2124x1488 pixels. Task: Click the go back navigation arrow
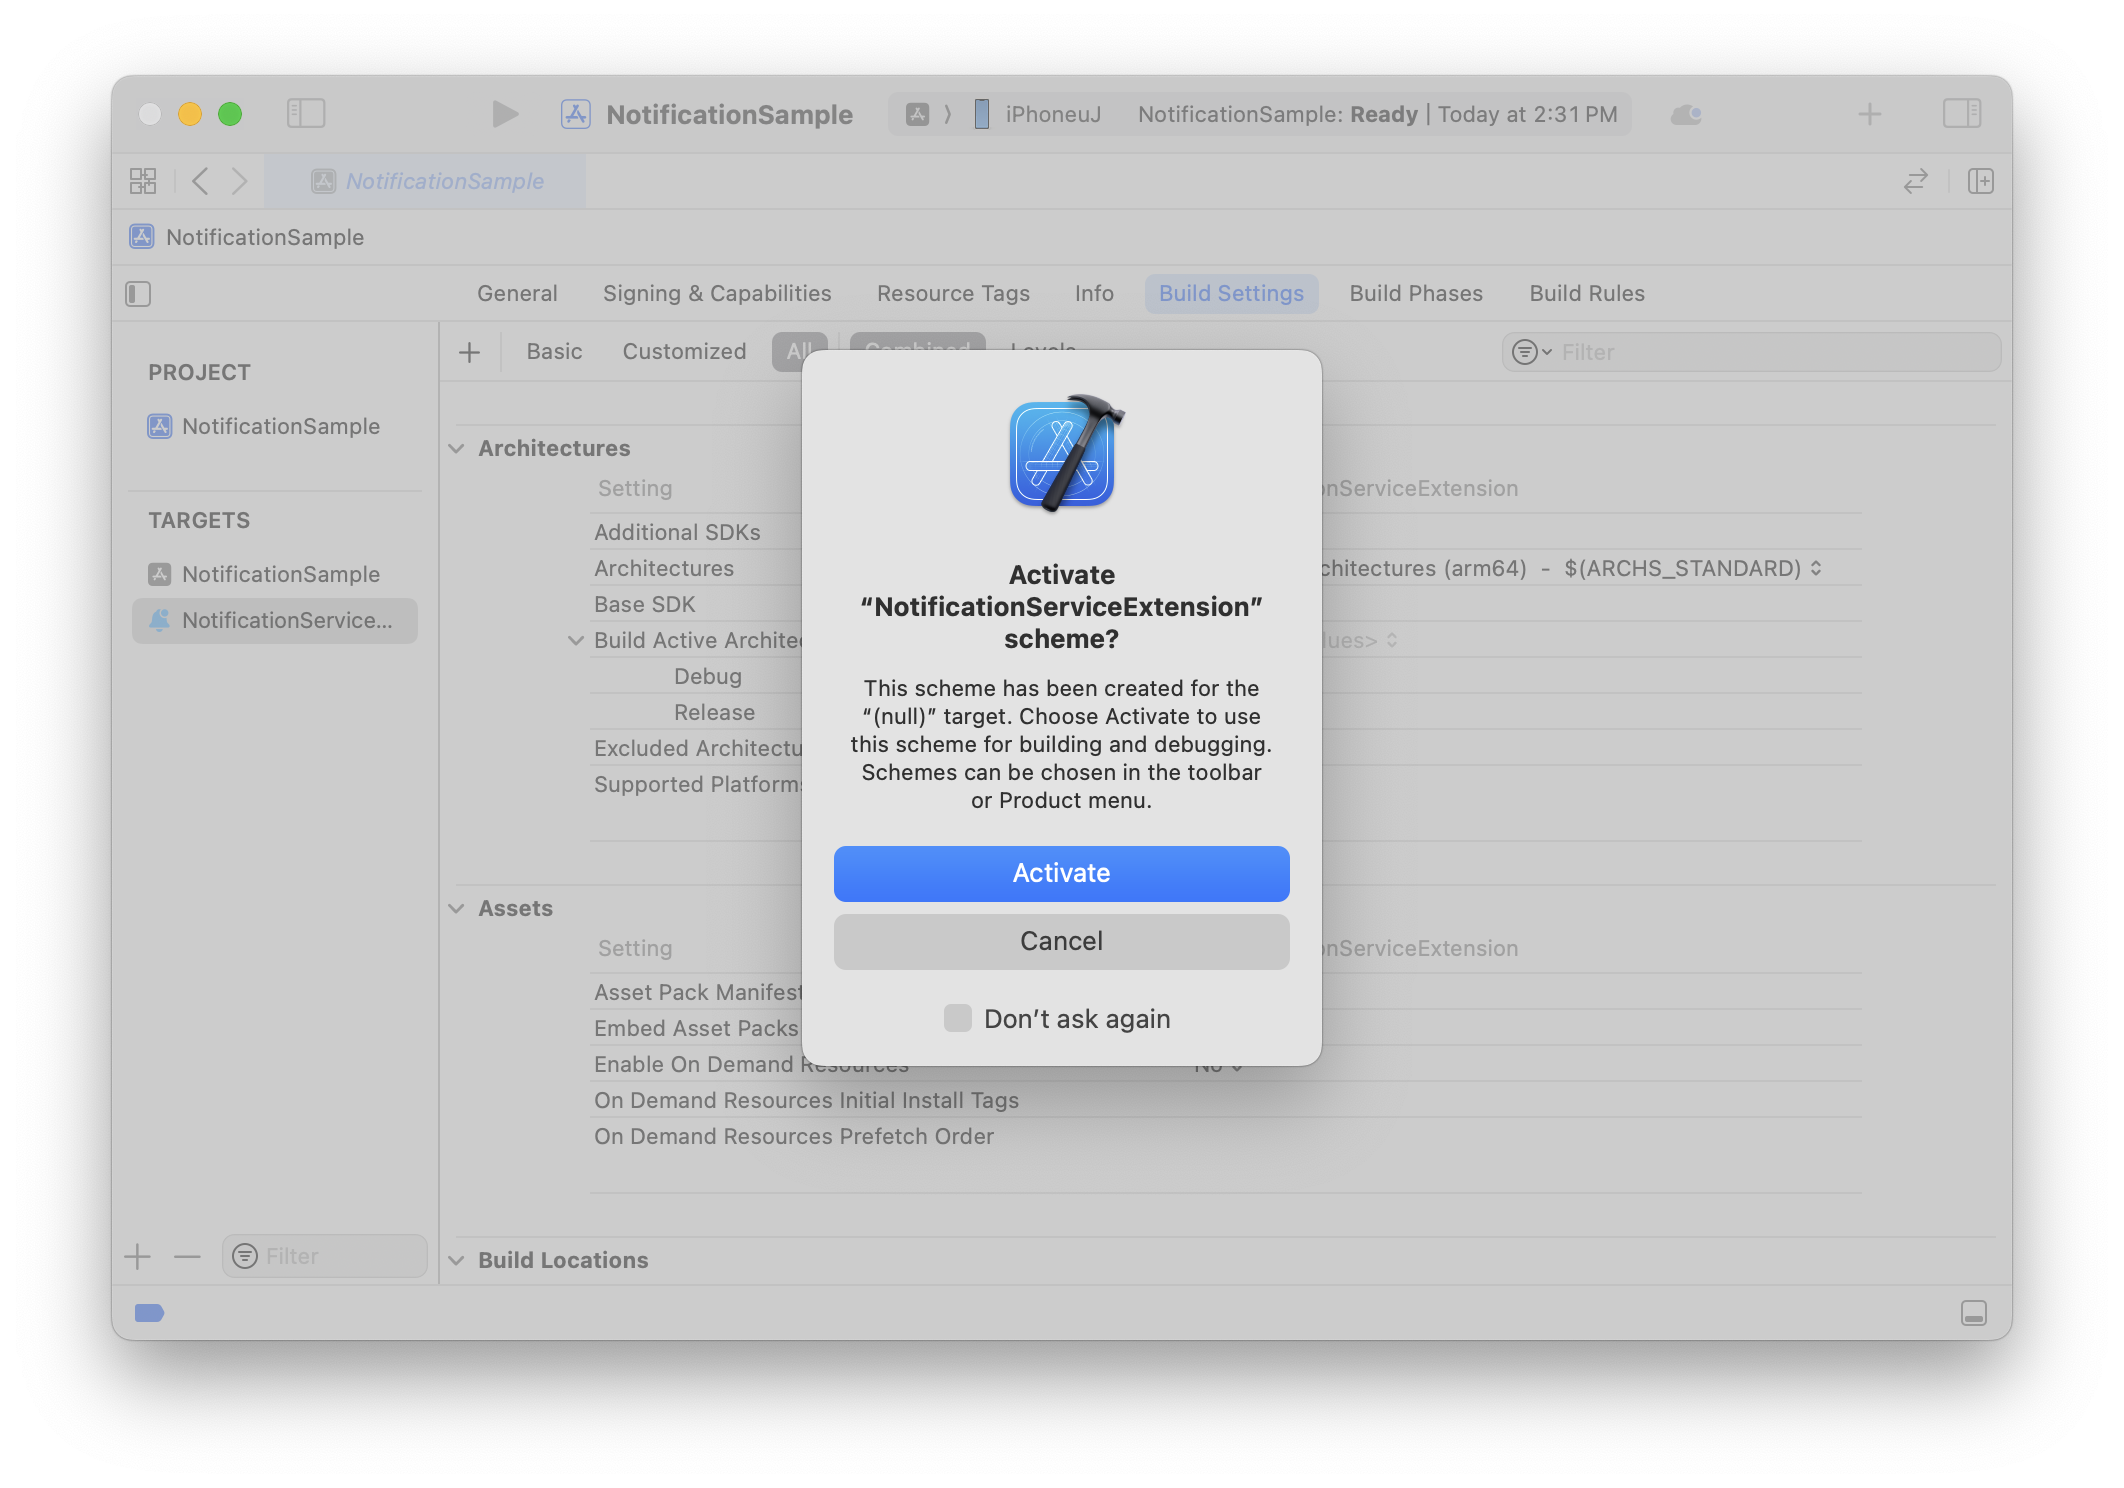(200, 181)
